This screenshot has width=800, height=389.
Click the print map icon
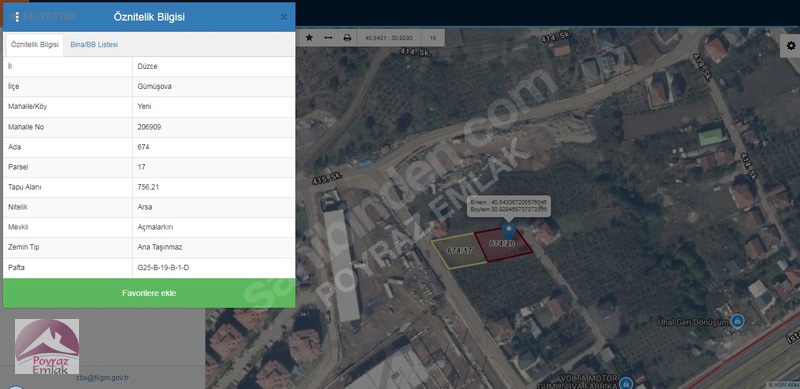347,38
